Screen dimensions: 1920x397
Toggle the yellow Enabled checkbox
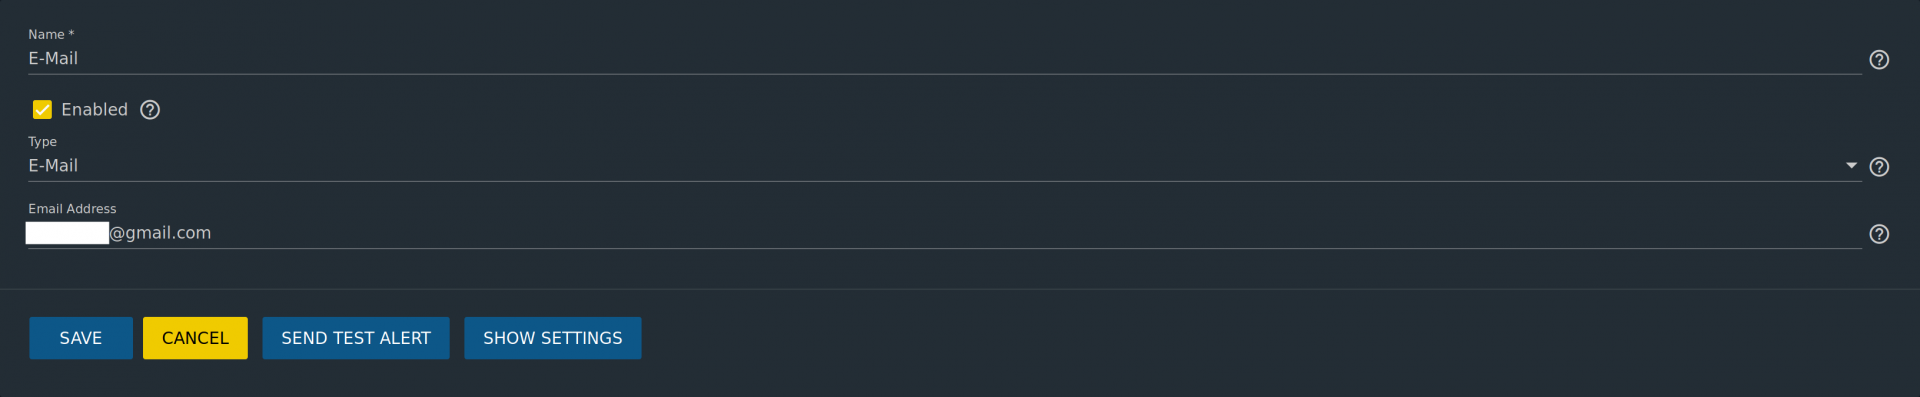point(42,110)
